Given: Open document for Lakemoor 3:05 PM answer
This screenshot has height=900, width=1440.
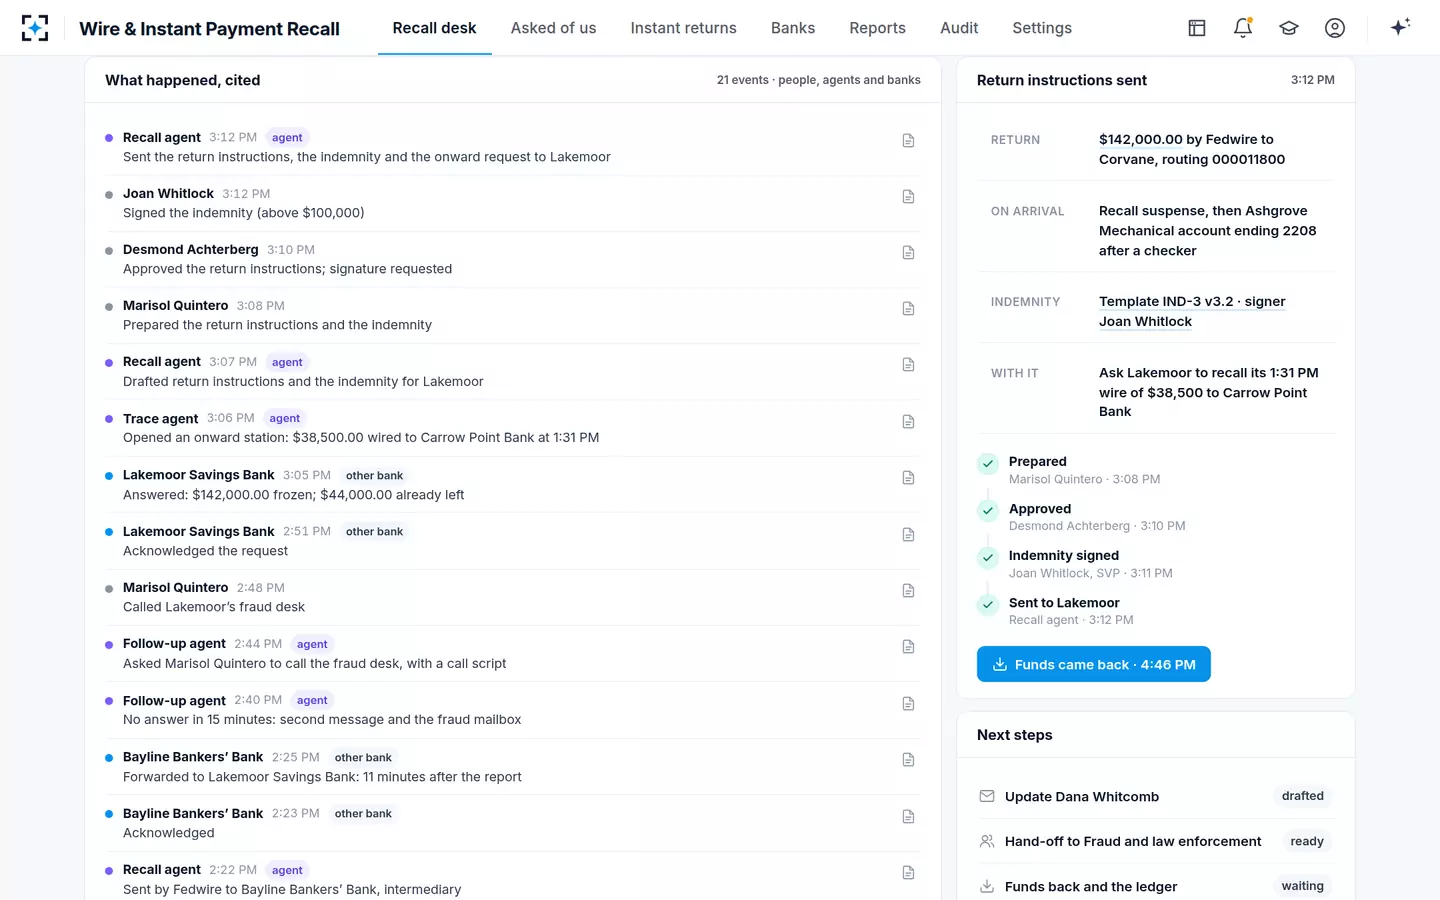Looking at the screenshot, I should pos(908,478).
